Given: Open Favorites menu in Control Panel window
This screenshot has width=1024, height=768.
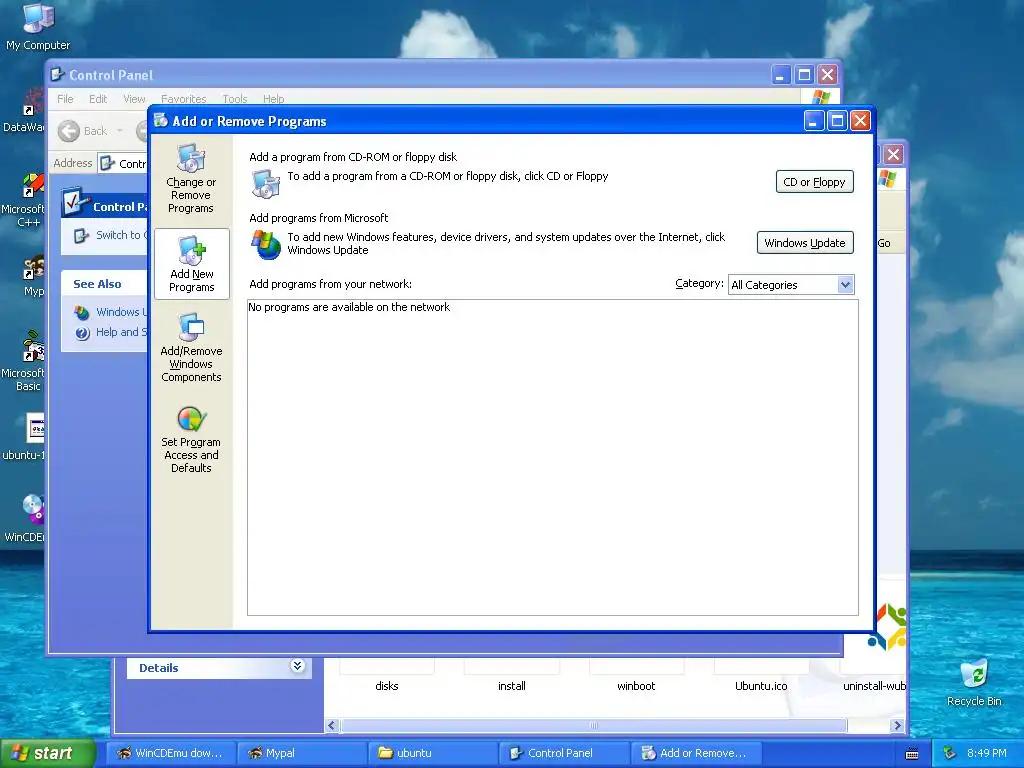Looking at the screenshot, I should click(x=184, y=99).
